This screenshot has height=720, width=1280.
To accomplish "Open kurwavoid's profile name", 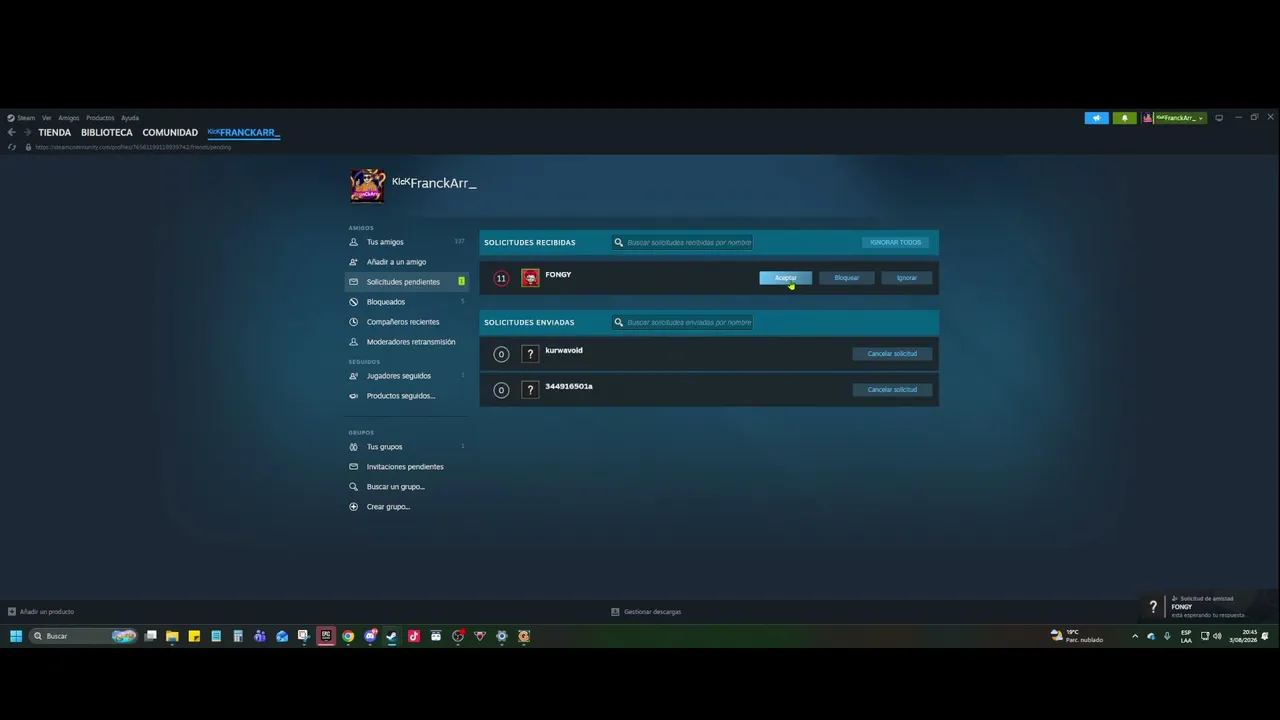I will point(564,351).
